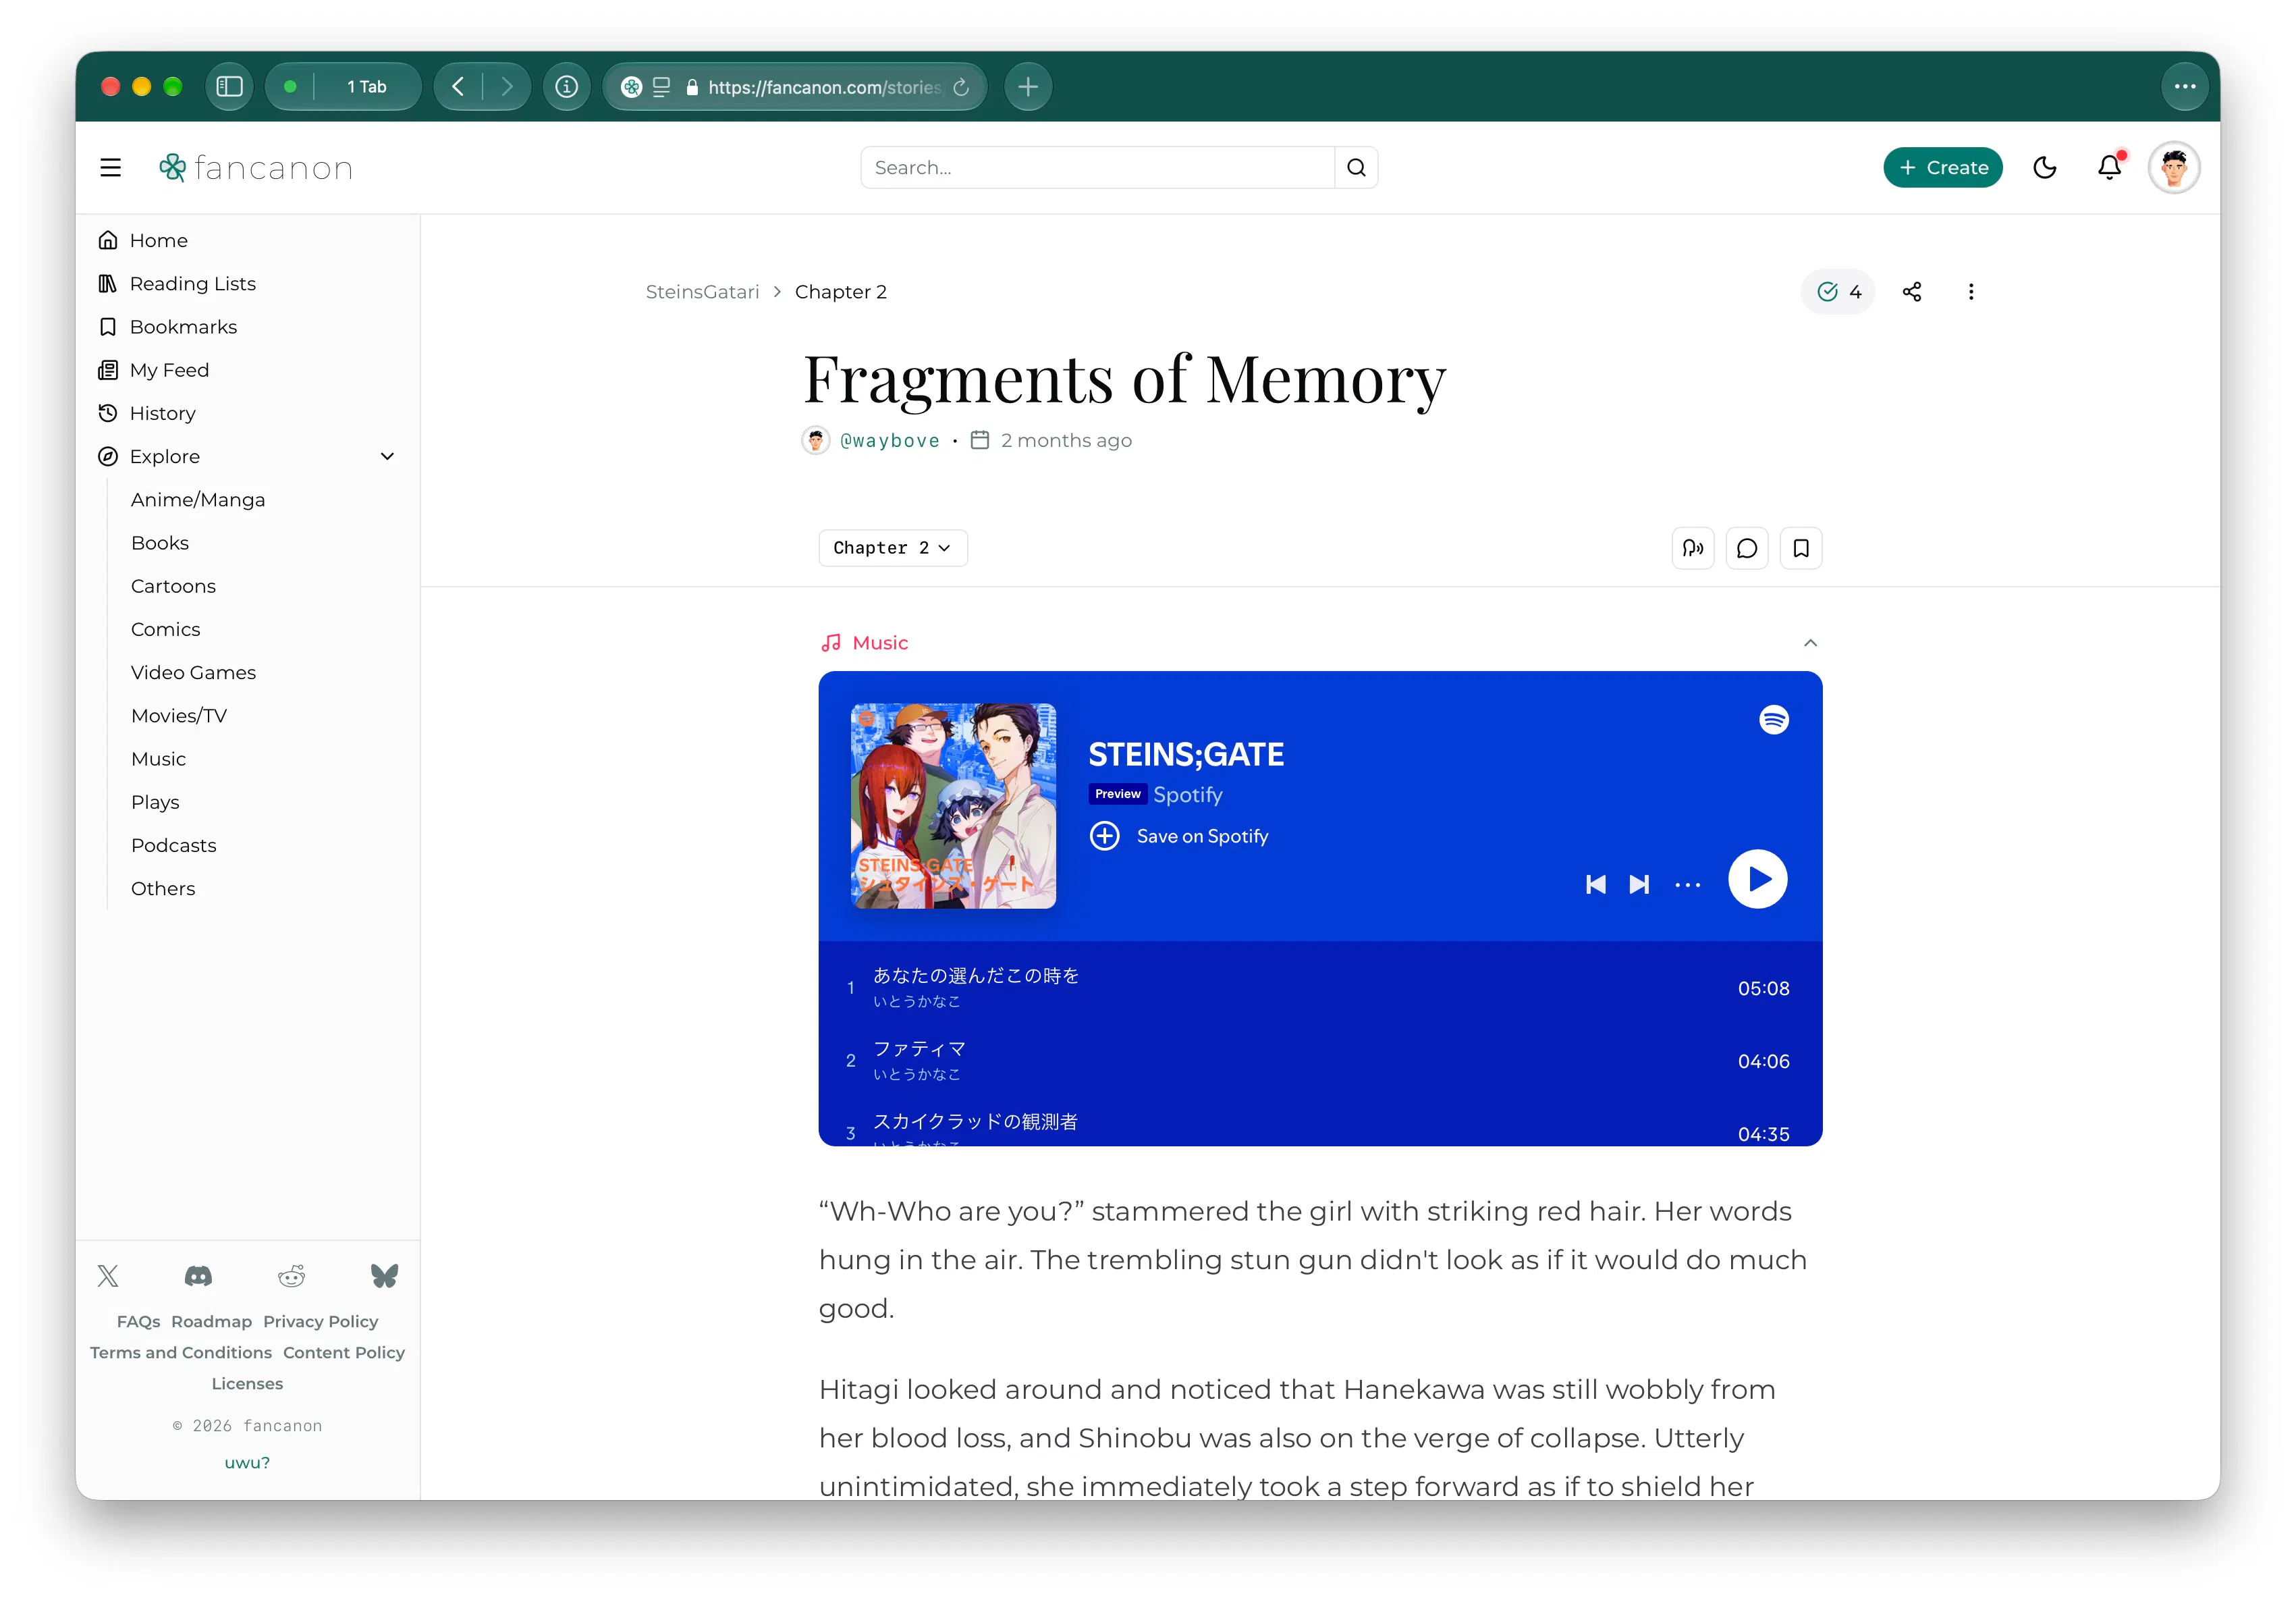
Task: Open notifications bell icon
Action: pyautogui.click(x=2110, y=167)
